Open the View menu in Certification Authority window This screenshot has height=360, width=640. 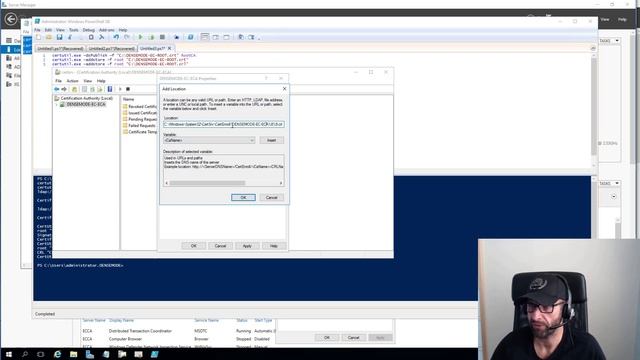[x=87, y=81]
